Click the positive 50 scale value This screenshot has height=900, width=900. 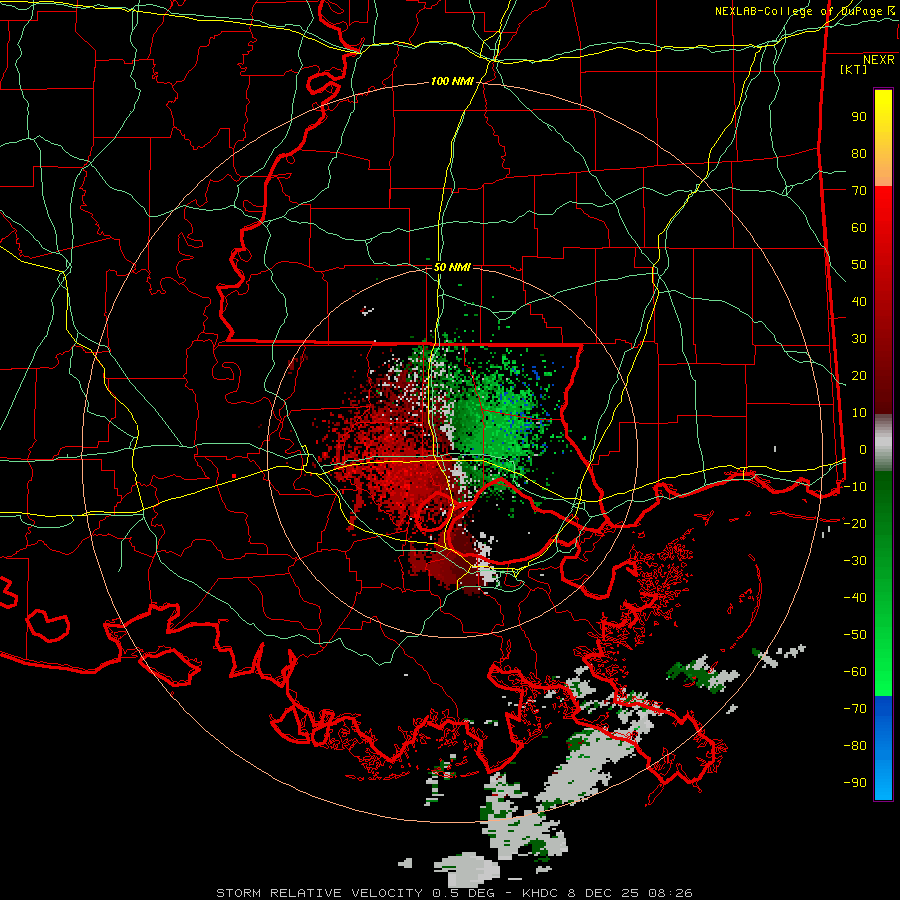859,265
